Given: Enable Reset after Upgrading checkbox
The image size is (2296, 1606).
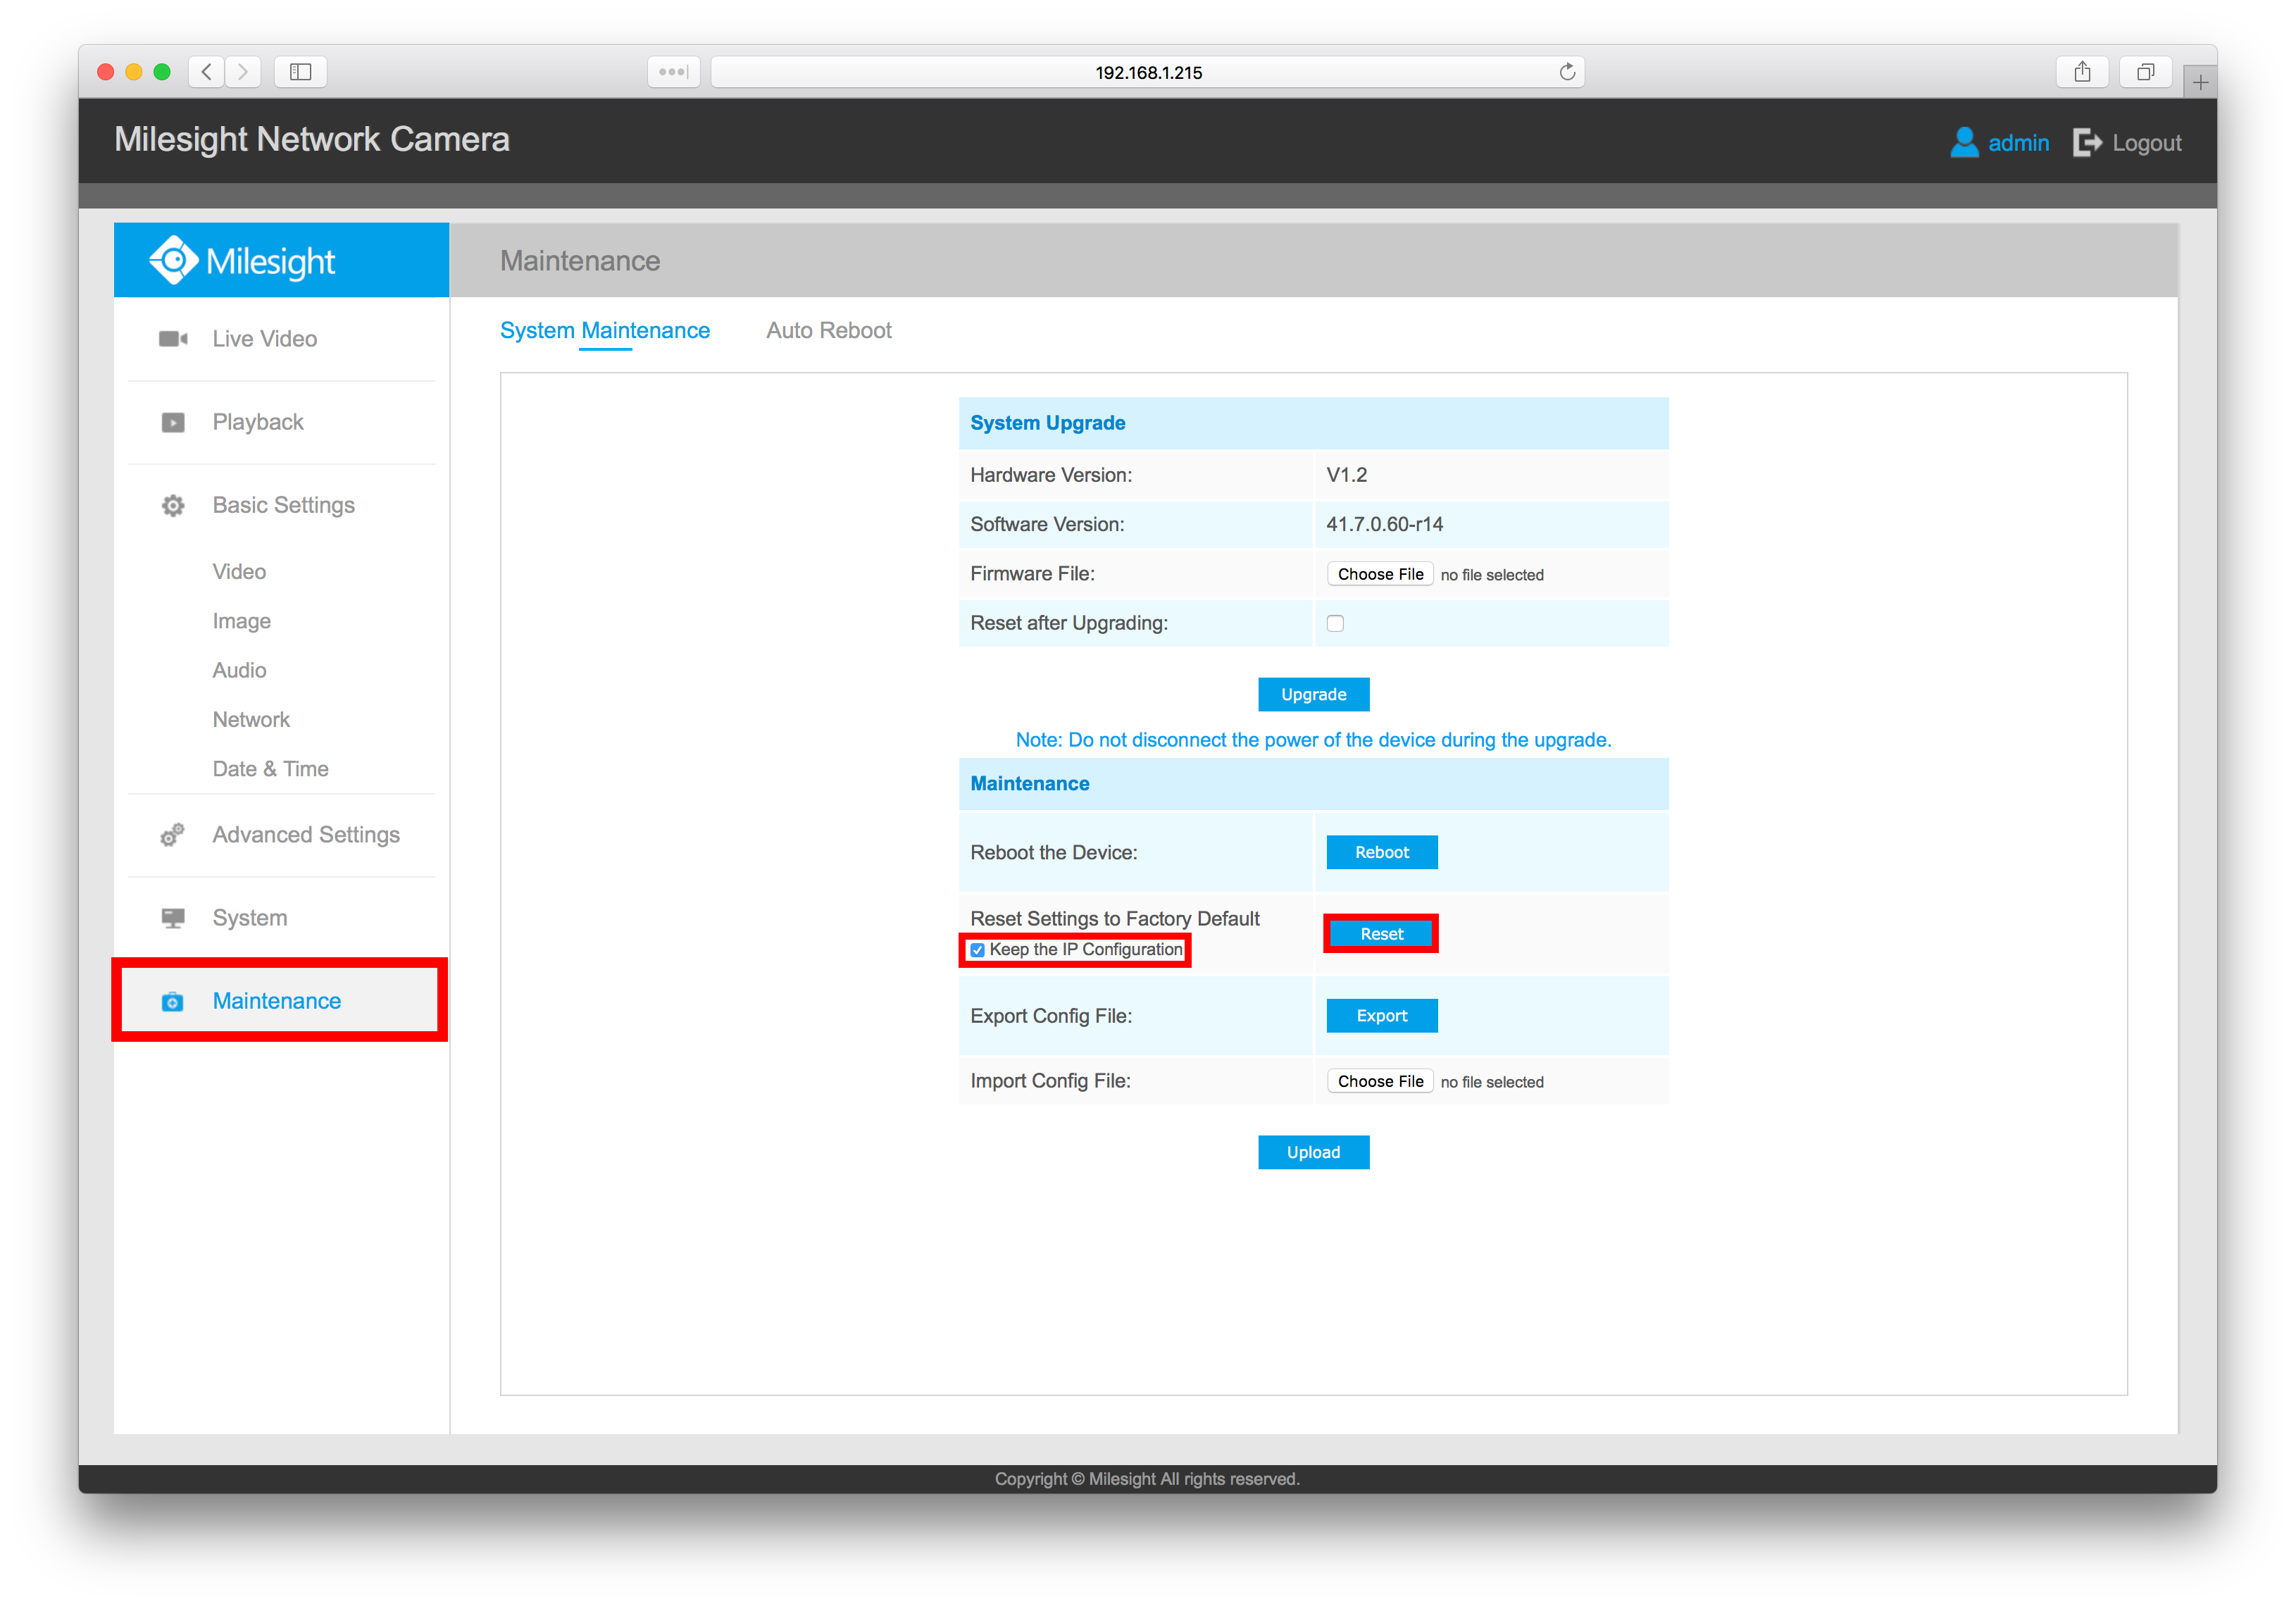Looking at the screenshot, I should pyautogui.click(x=1335, y=623).
